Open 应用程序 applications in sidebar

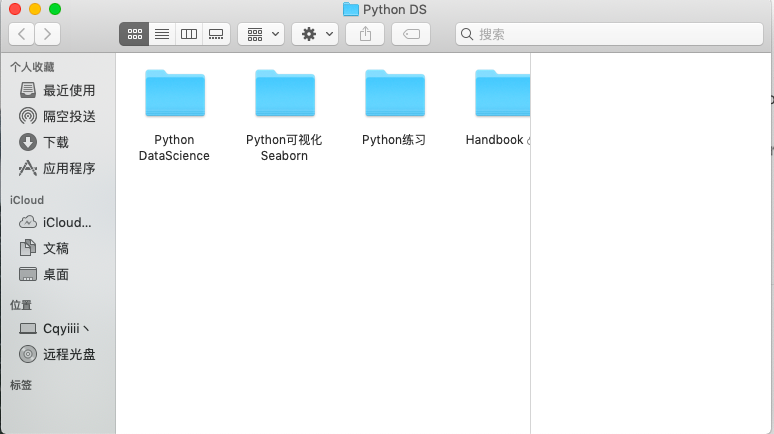coord(68,168)
